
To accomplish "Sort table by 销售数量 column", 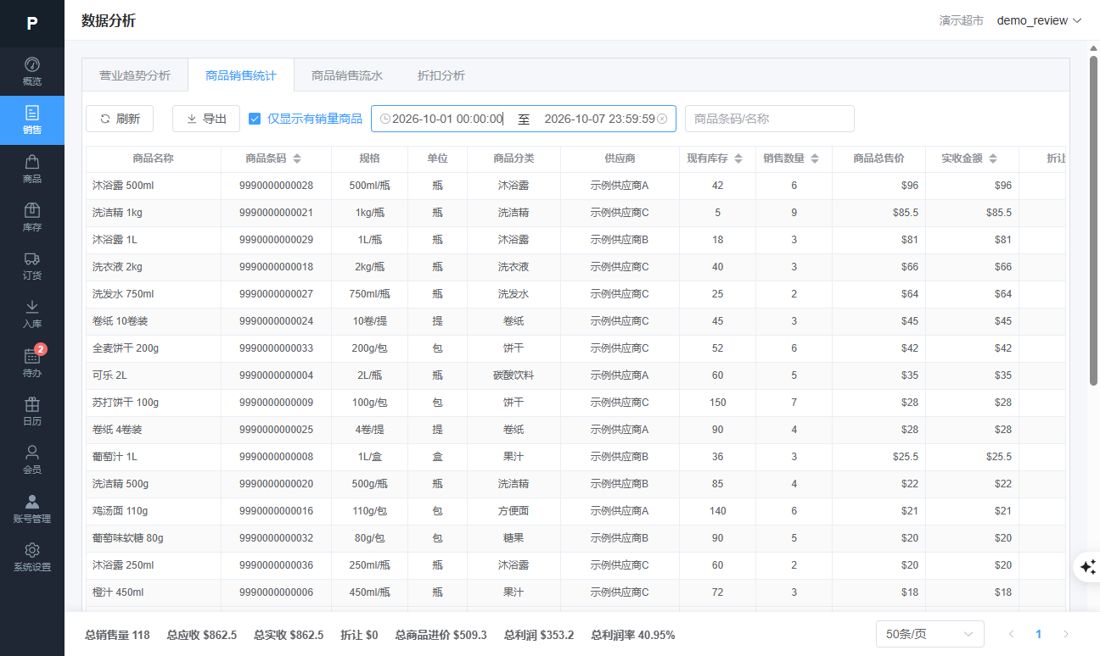I will click(x=814, y=159).
